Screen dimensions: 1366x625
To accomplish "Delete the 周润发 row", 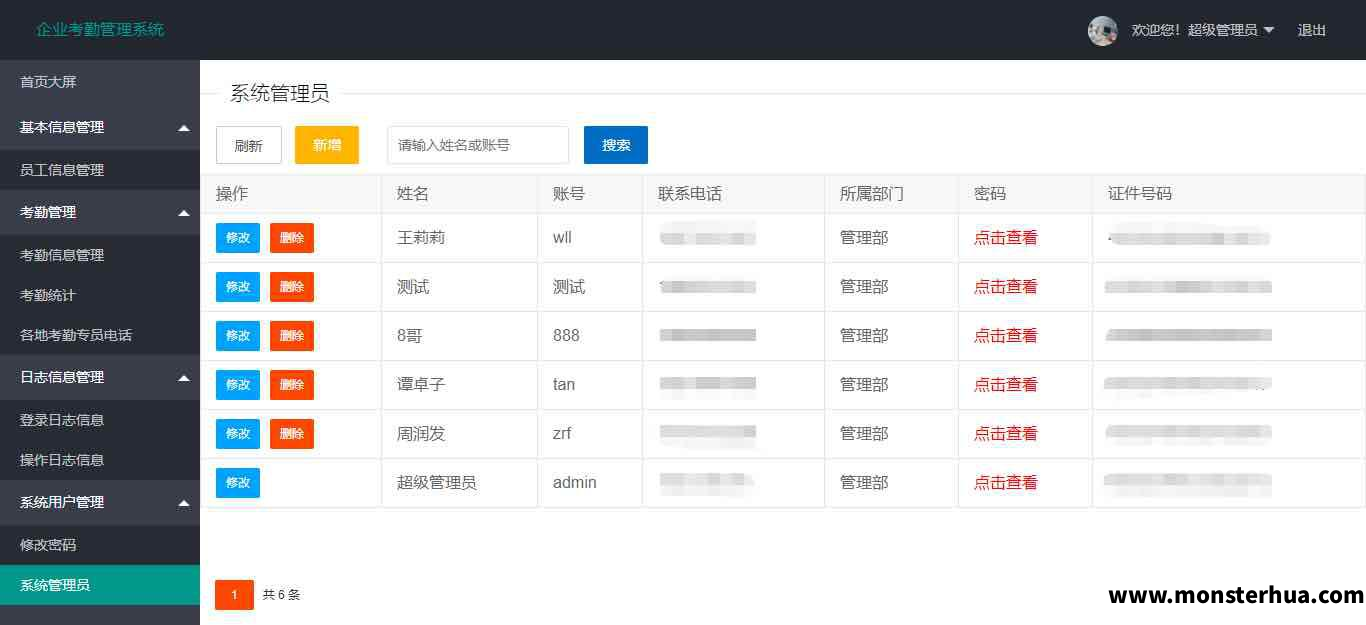I will (x=292, y=434).
